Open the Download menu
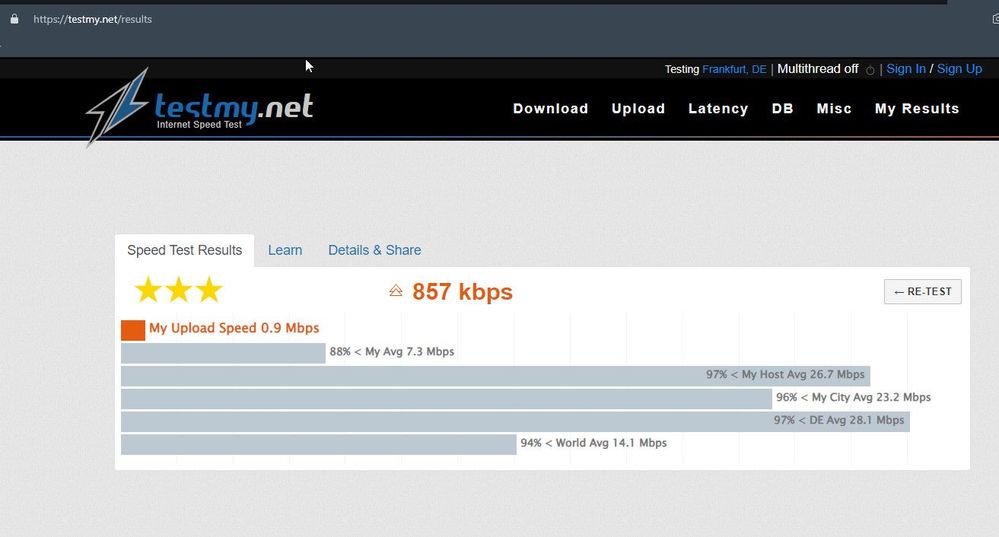The height and width of the screenshot is (537, 999). (550, 109)
